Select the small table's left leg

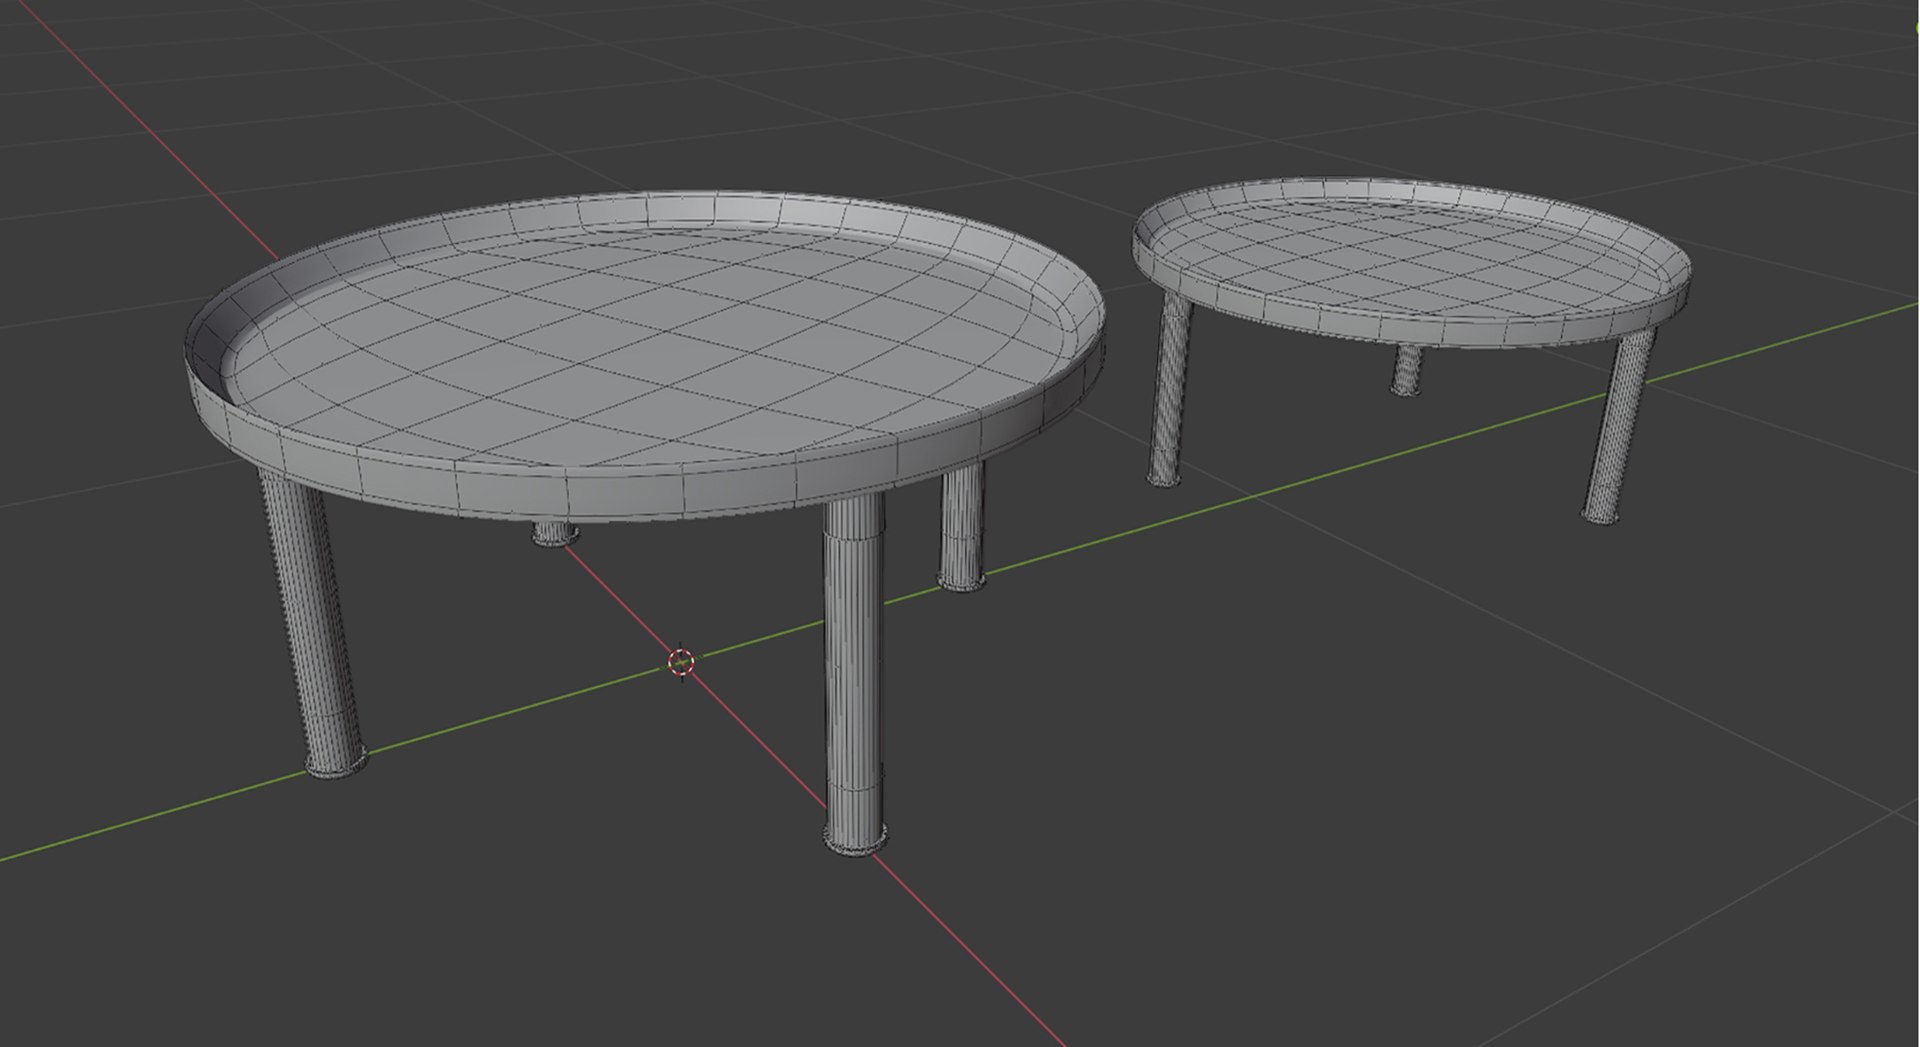click(x=1169, y=390)
